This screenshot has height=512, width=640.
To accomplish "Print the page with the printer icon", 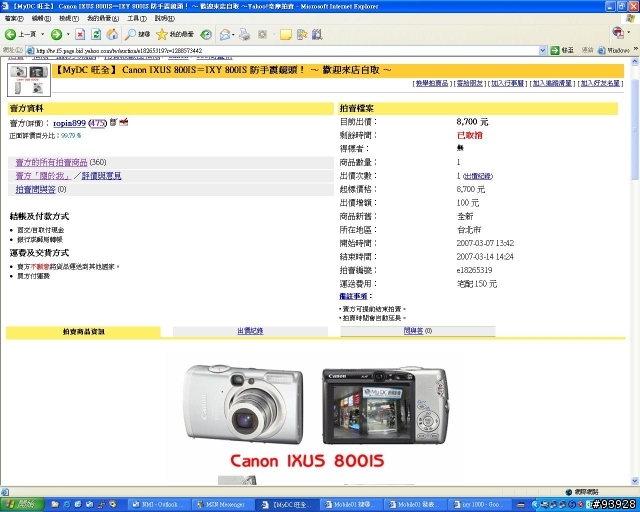I will pyautogui.click(x=244, y=34).
